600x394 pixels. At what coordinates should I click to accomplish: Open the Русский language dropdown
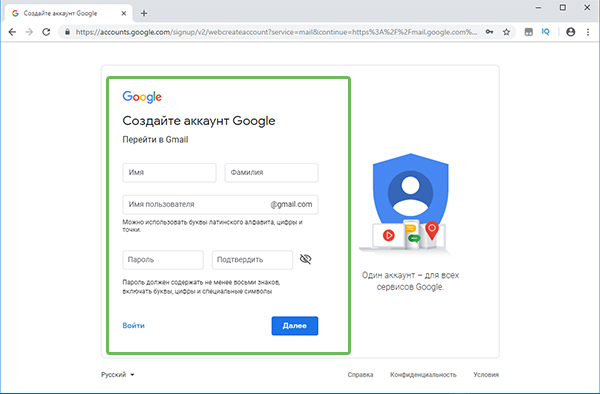pos(117,374)
